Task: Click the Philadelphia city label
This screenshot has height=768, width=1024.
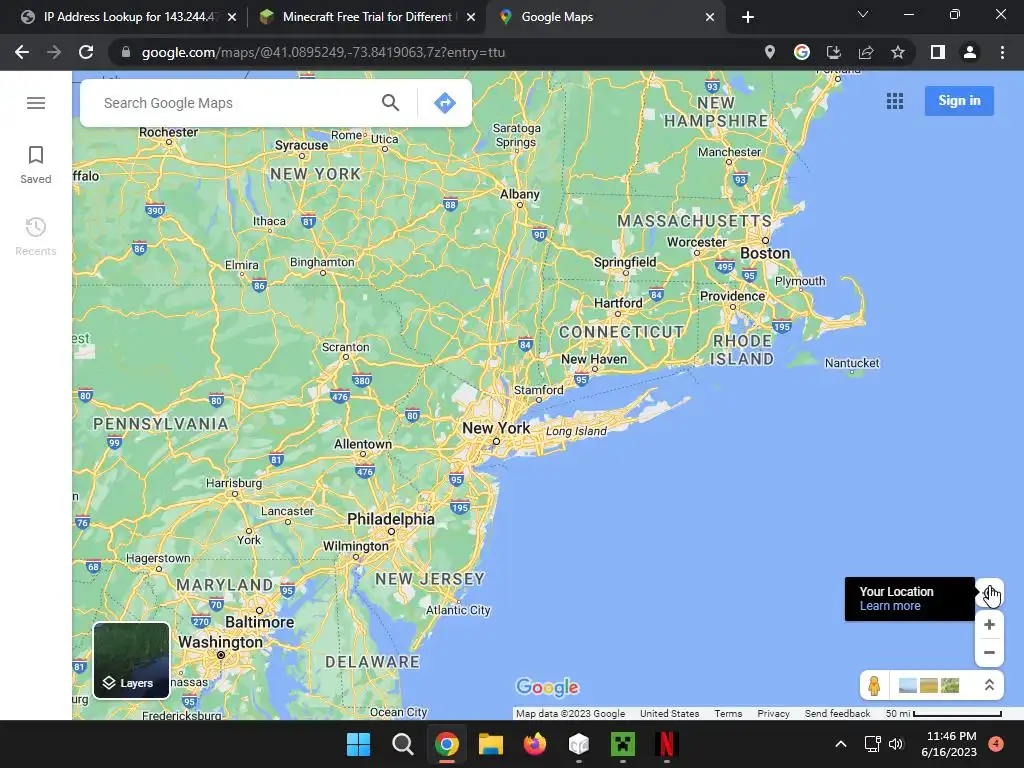Action: click(x=391, y=519)
